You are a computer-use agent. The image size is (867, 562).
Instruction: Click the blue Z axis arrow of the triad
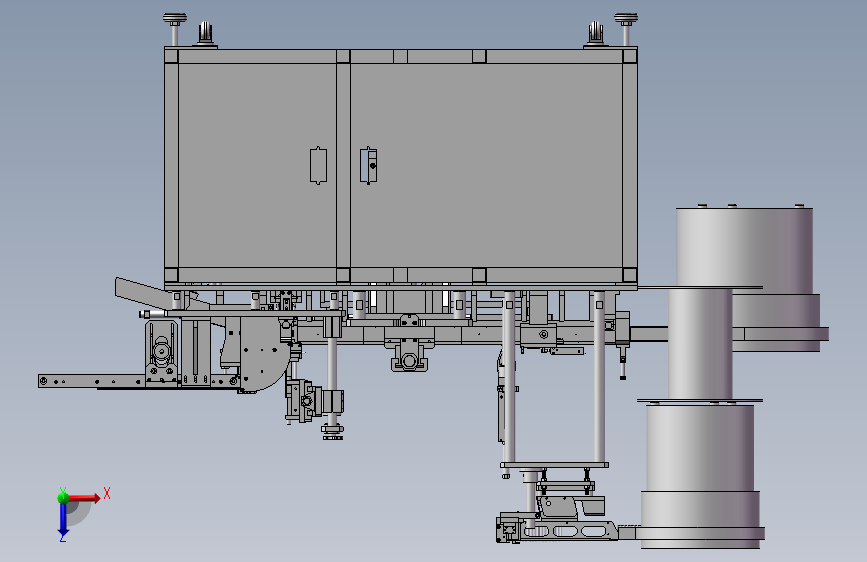[63, 519]
